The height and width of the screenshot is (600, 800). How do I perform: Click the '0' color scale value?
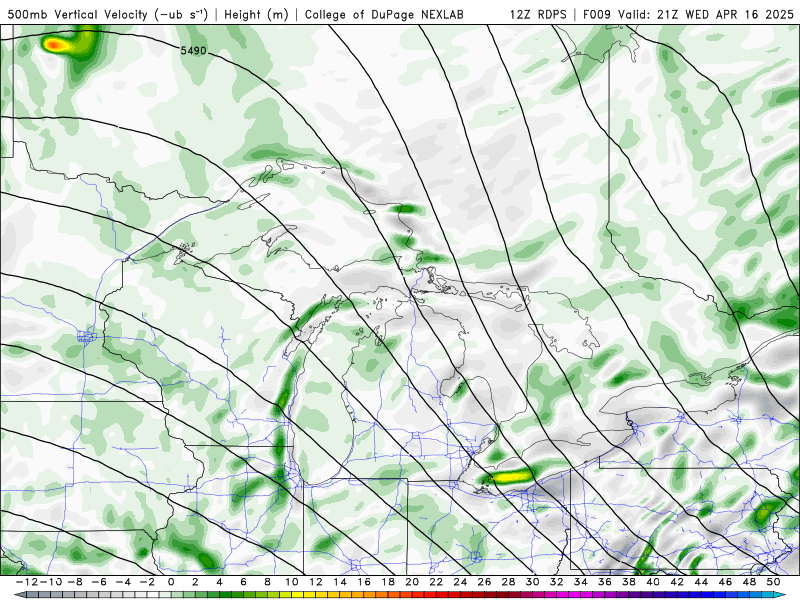171,582
